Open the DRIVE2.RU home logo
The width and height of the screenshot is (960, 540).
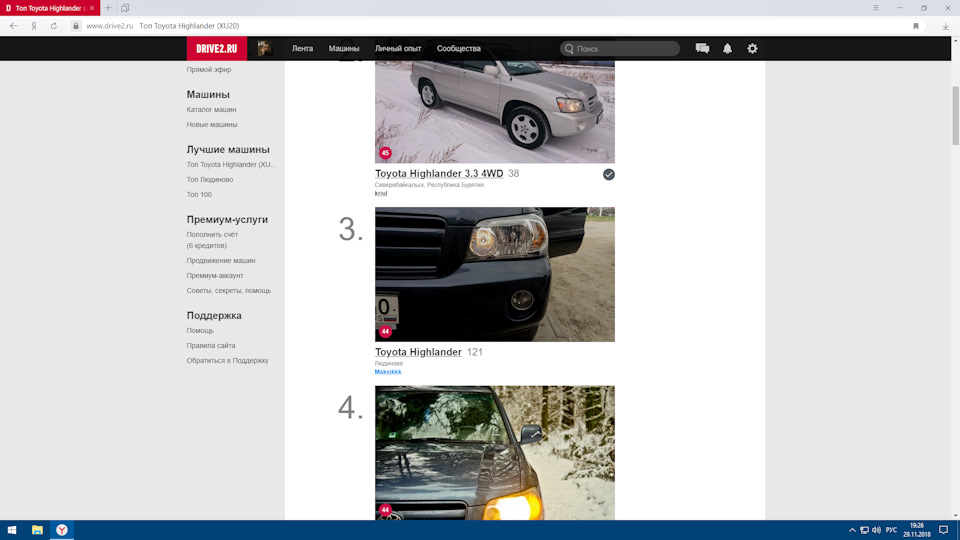point(217,48)
